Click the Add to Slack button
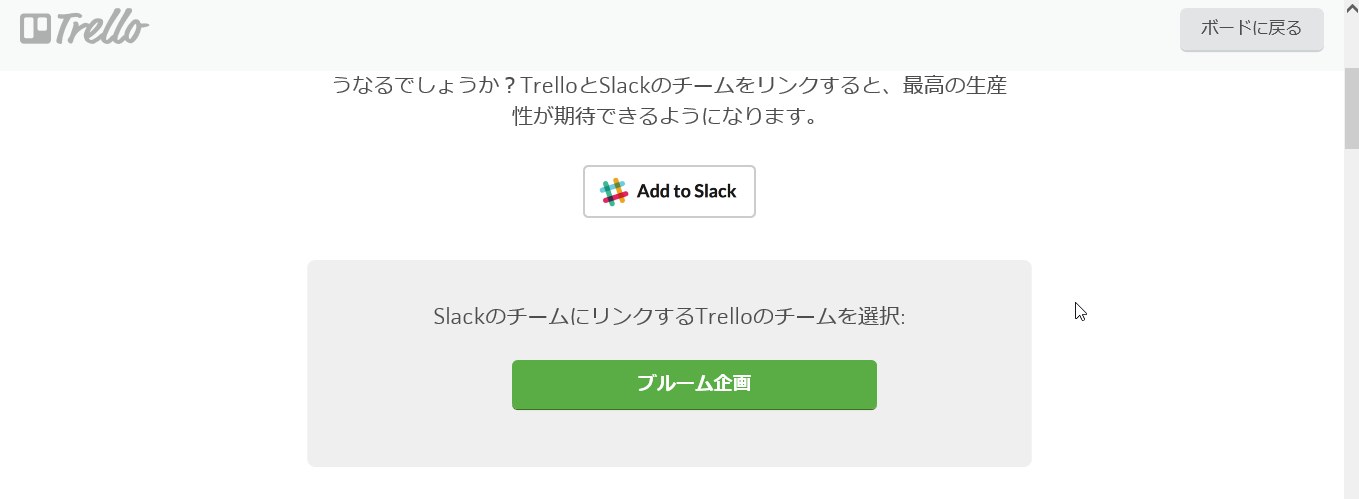The image size is (1359, 499). [669, 191]
